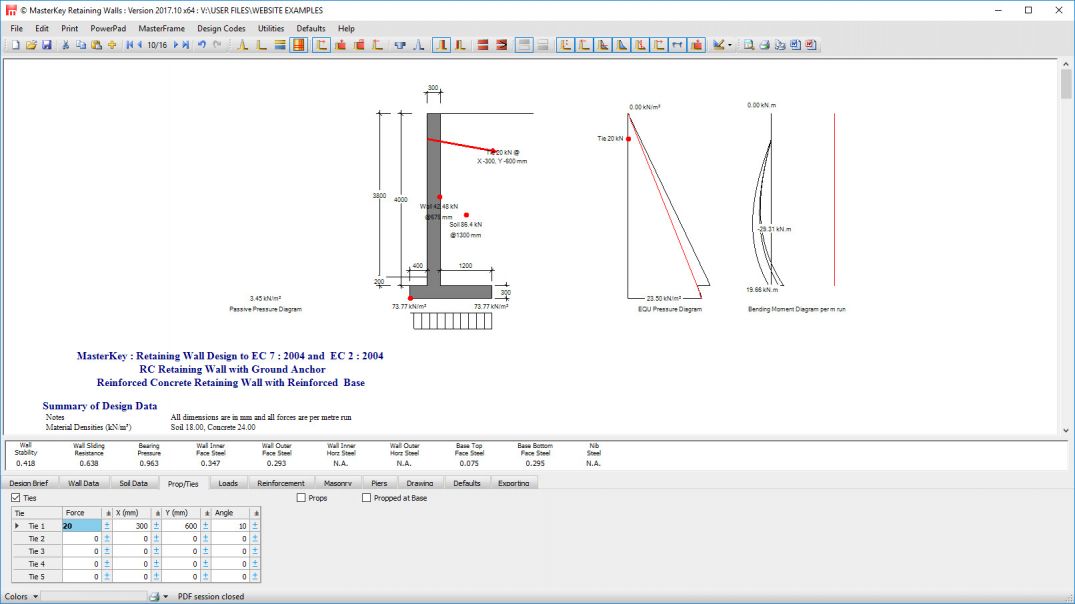
Task: Click the printer icon in the top toolbar
Action: point(764,45)
